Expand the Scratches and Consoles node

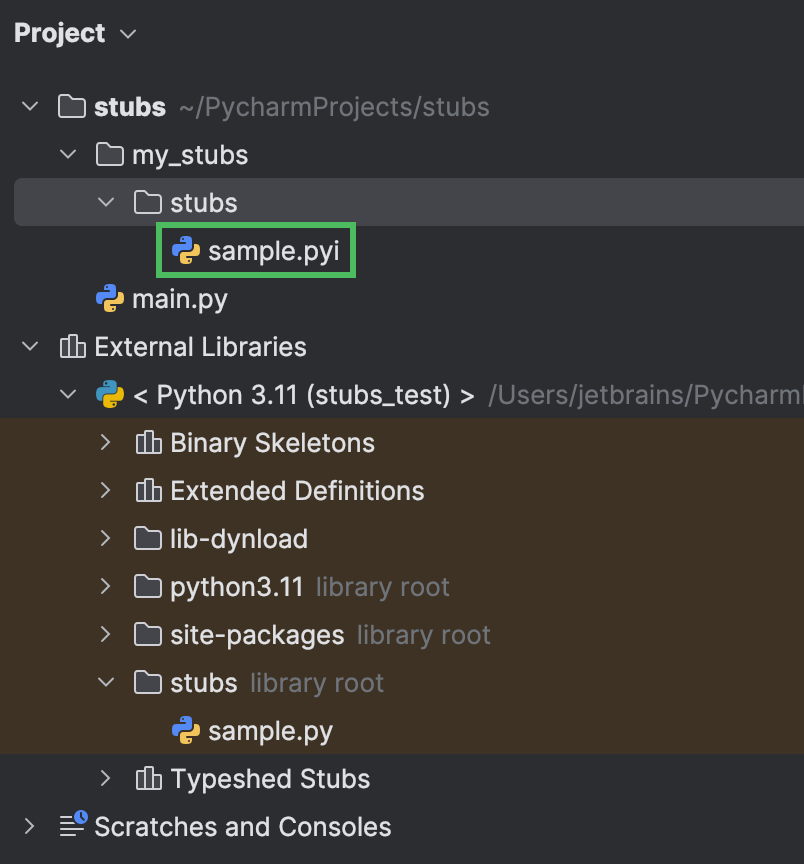[x=29, y=826]
